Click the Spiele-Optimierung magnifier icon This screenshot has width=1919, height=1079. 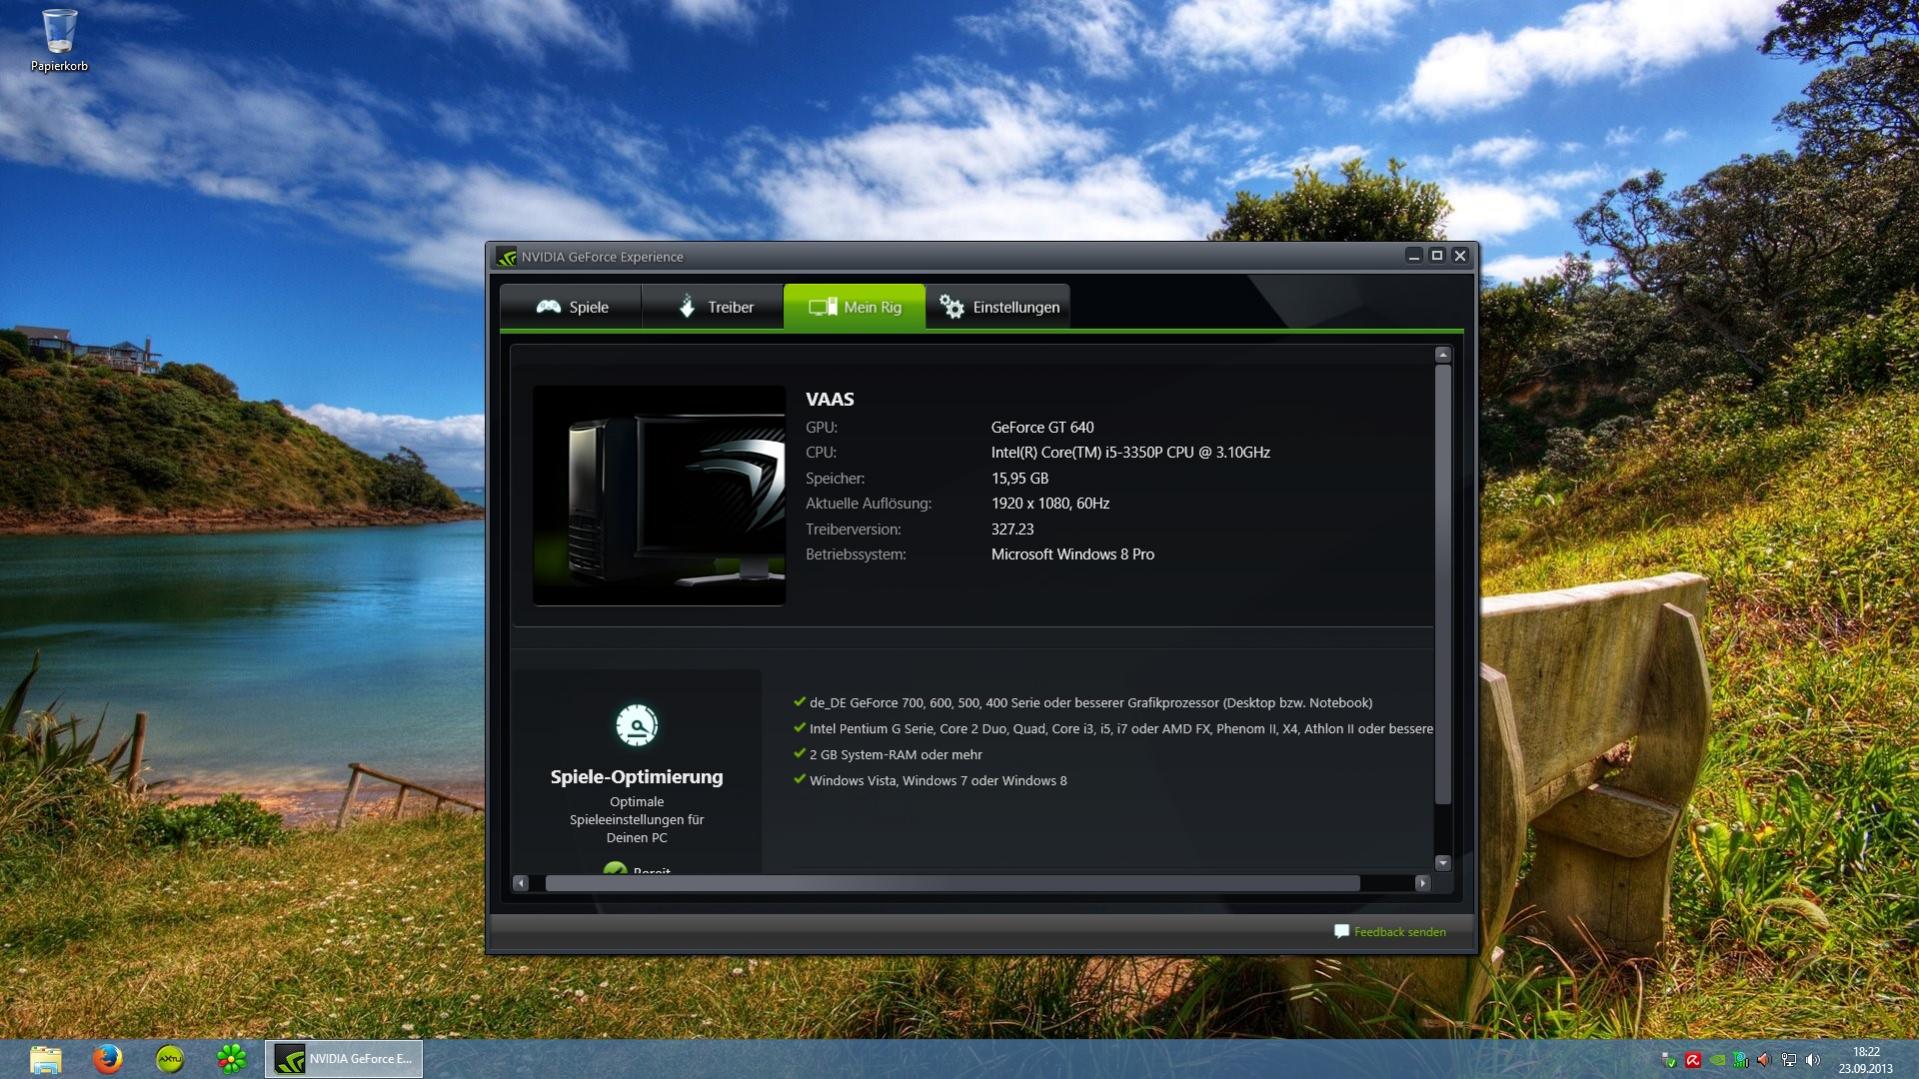637,726
